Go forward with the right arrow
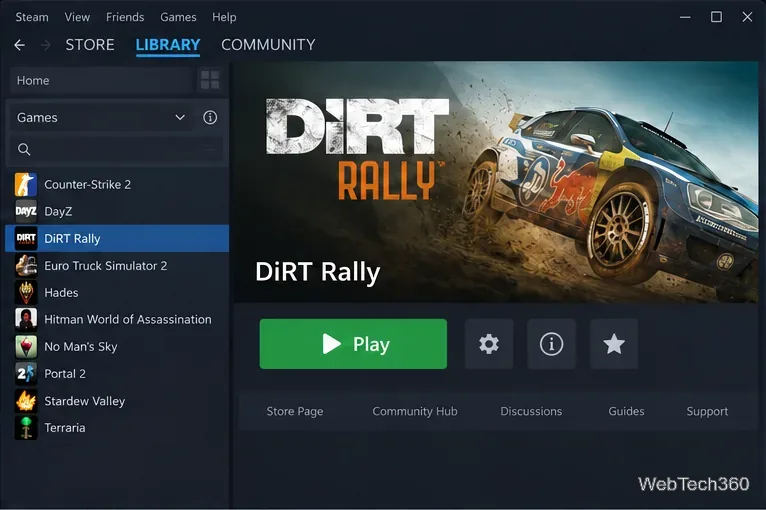Viewport: 766px width, 510px height. pos(45,45)
